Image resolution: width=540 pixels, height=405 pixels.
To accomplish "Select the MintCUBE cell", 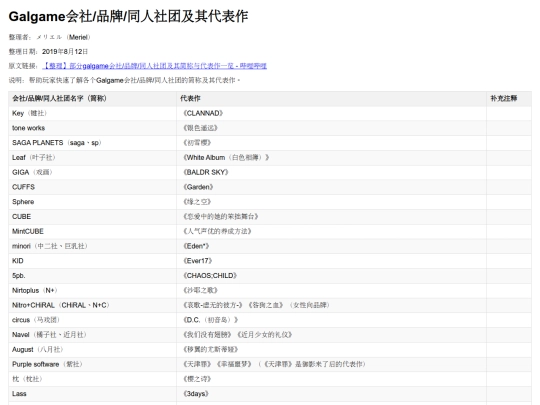I will [92, 231].
